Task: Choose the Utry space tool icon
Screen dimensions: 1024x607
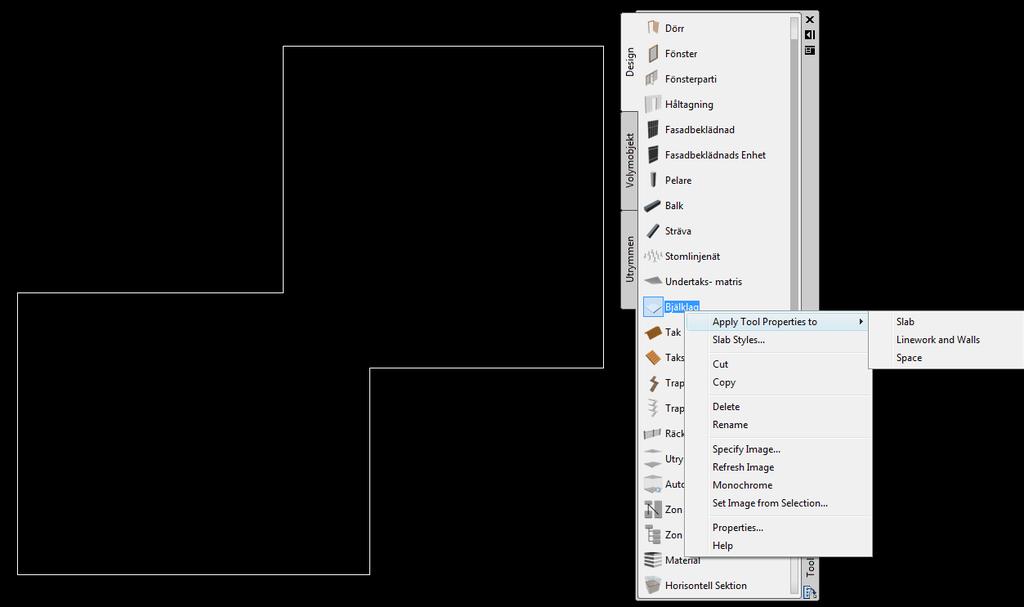Action: click(x=652, y=459)
